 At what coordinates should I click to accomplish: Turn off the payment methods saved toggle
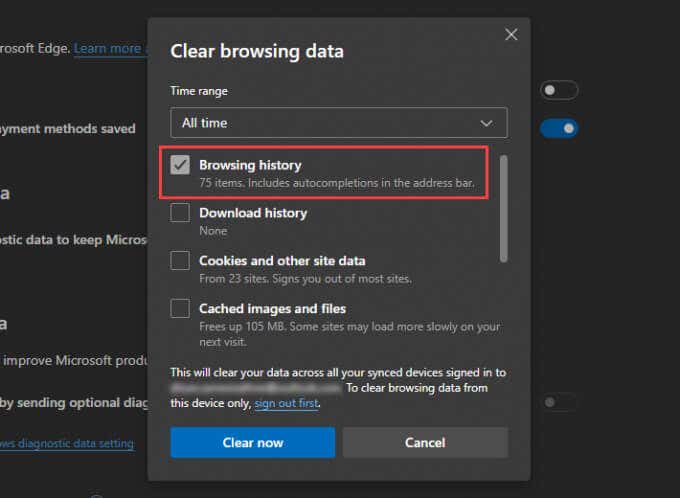559,128
